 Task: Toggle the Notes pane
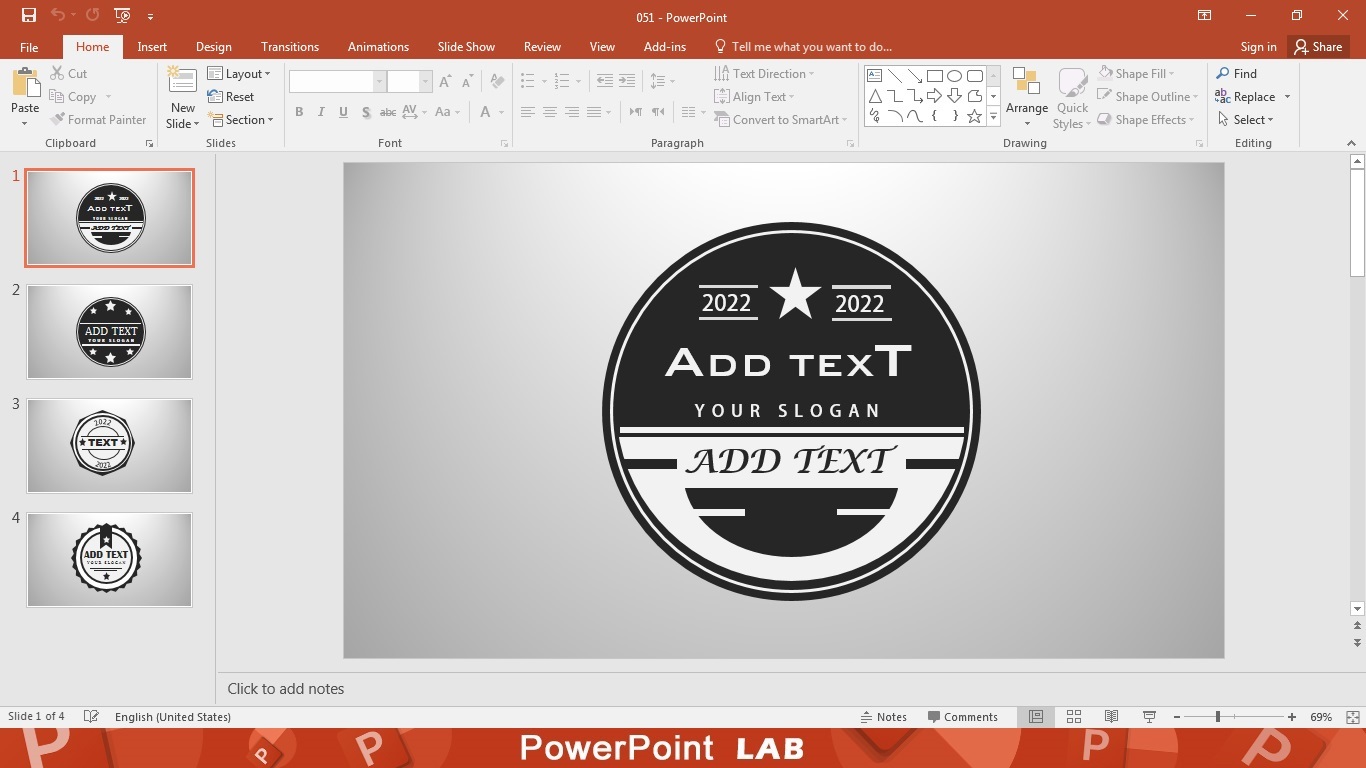pos(883,717)
